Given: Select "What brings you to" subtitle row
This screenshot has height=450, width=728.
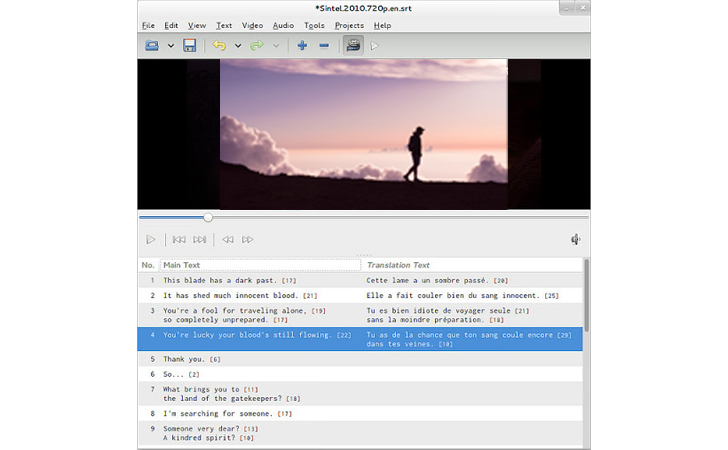Looking at the screenshot, I should coord(360,394).
